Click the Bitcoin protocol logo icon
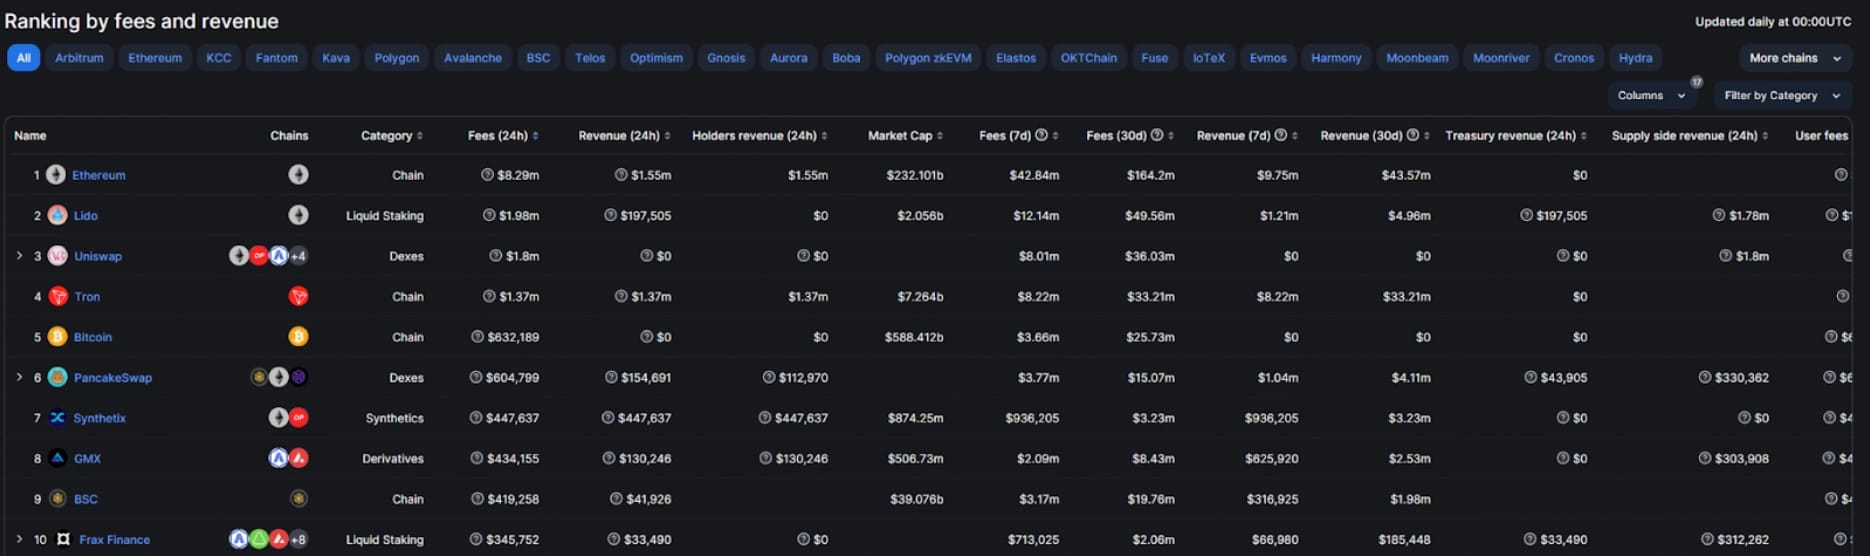This screenshot has width=1870, height=556. pos(58,337)
